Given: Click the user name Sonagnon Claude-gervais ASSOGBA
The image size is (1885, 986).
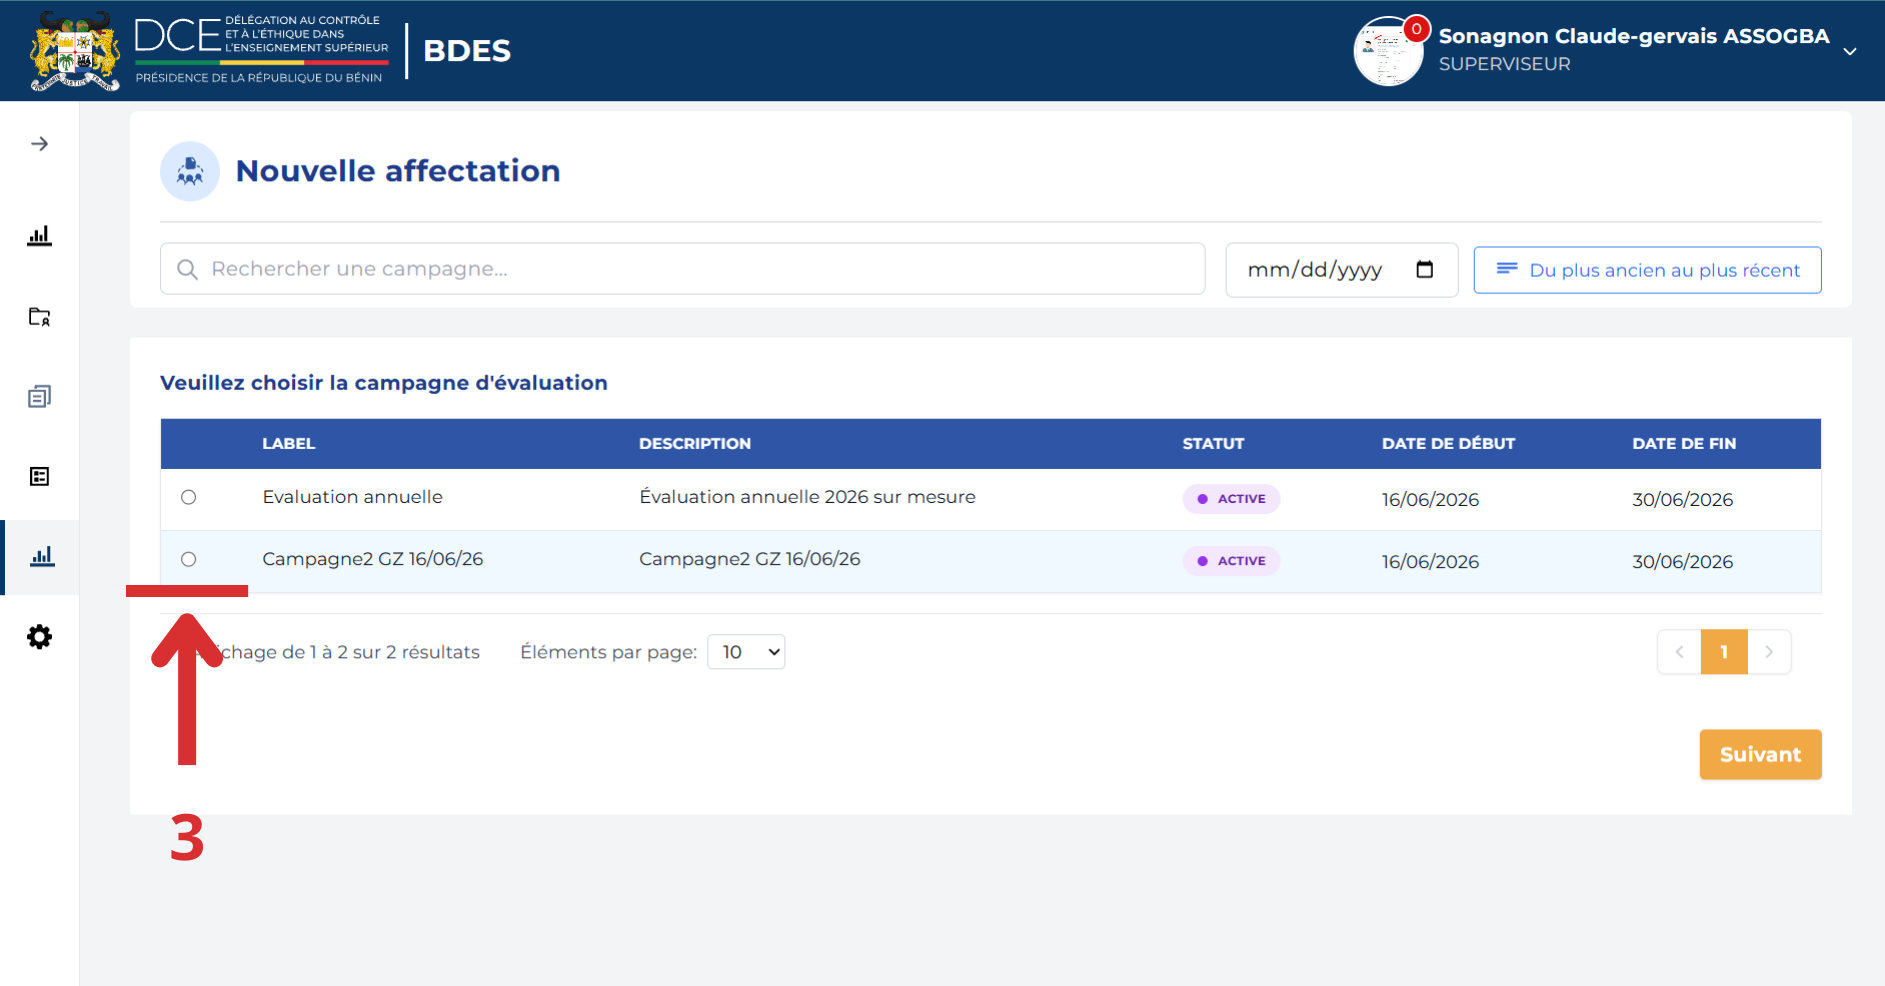Looking at the screenshot, I should click(x=1634, y=36).
